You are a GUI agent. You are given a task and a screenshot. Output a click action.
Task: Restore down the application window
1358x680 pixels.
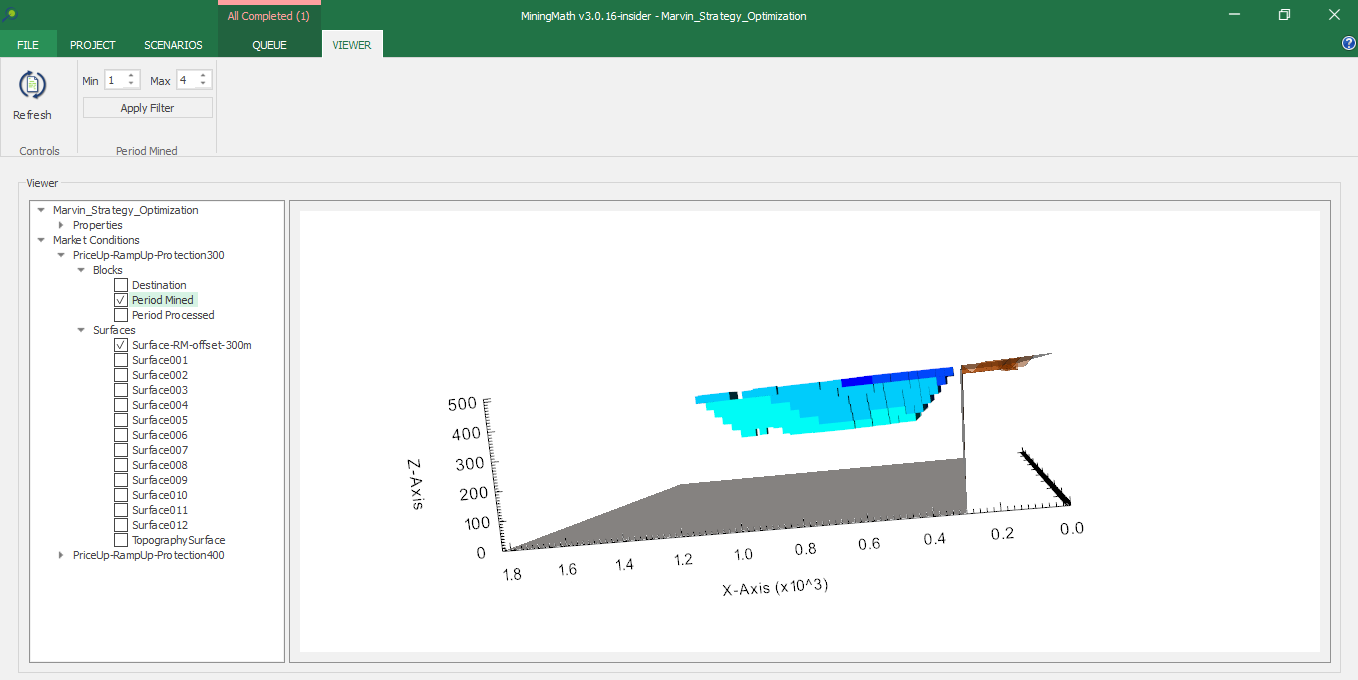coord(1284,15)
